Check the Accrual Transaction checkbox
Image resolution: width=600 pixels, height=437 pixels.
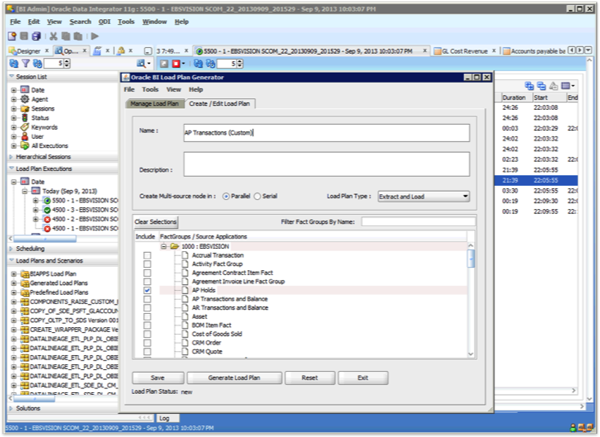pyautogui.click(x=147, y=255)
